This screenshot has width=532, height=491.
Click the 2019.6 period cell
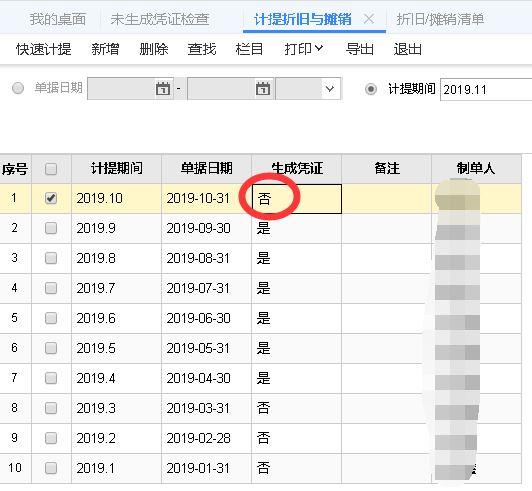(x=117, y=318)
